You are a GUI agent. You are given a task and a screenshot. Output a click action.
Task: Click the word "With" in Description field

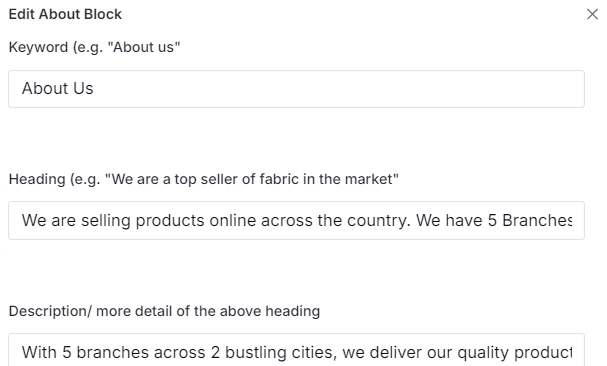[39, 352]
